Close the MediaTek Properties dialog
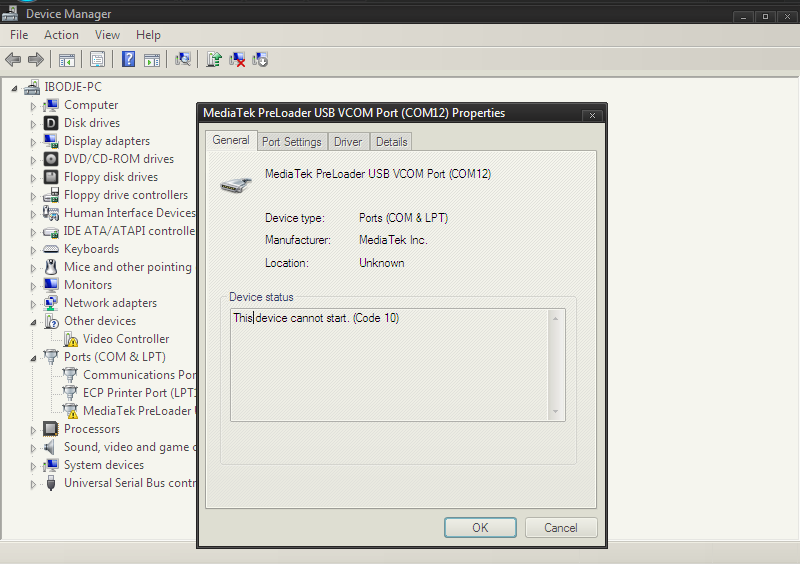This screenshot has width=800, height=564. click(x=592, y=115)
